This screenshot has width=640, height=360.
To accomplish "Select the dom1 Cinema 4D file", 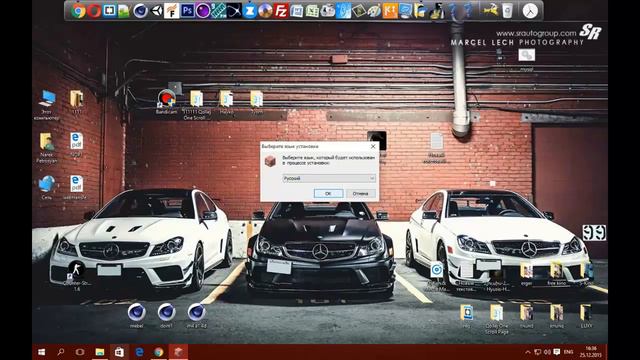I will click(167, 316).
